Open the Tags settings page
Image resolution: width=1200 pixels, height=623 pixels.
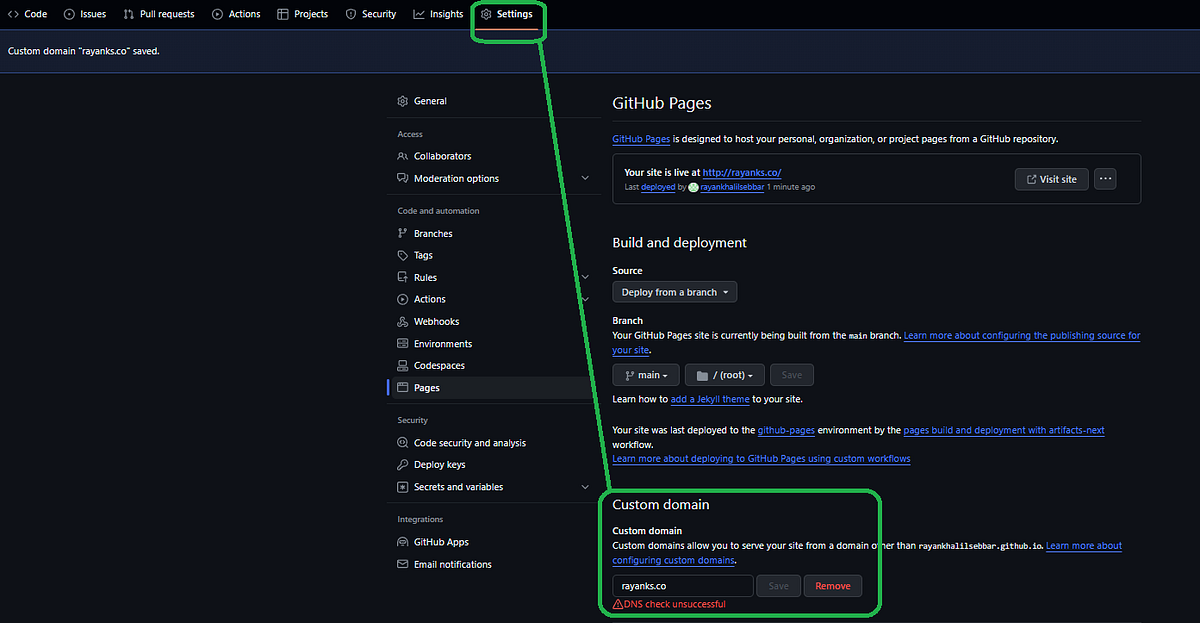[x=424, y=255]
